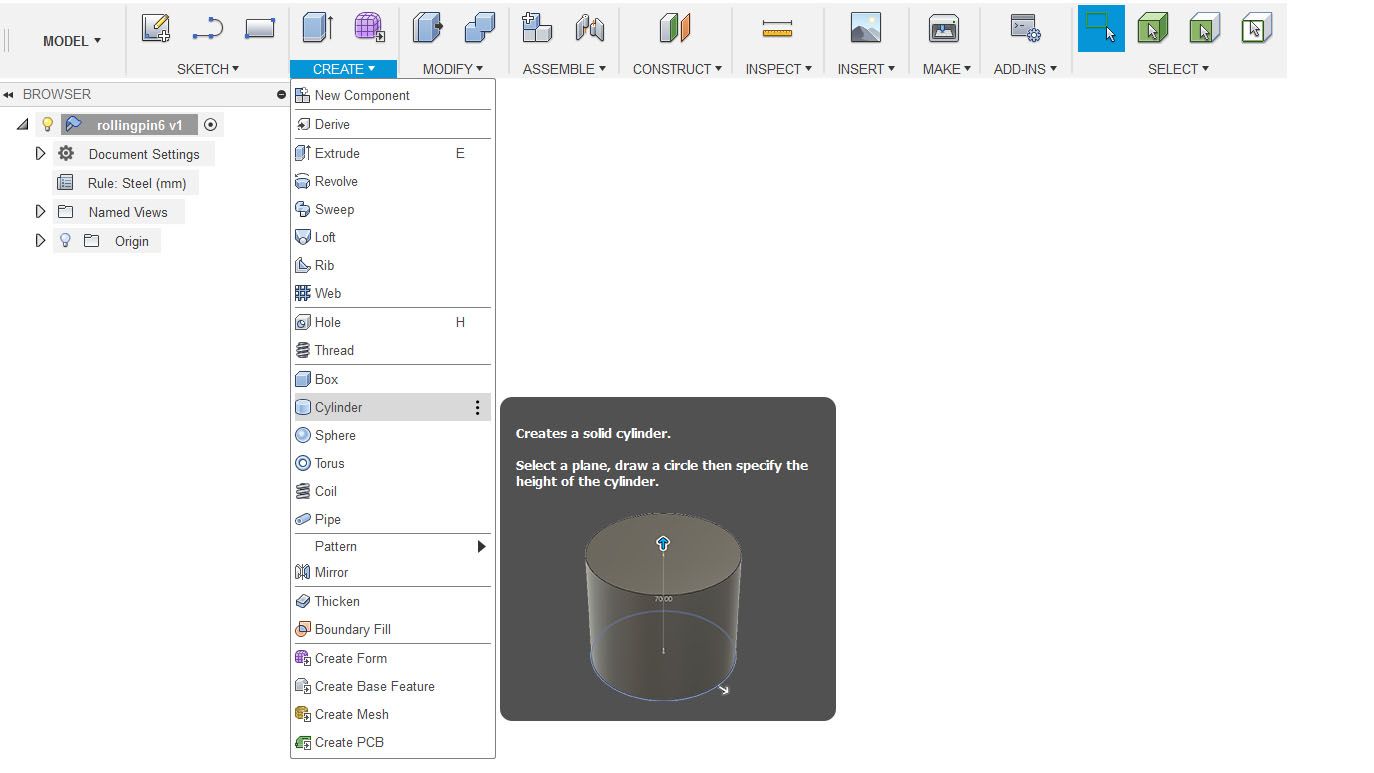
Task: Open the MODIFY dropdown menu
Action: 452,69
